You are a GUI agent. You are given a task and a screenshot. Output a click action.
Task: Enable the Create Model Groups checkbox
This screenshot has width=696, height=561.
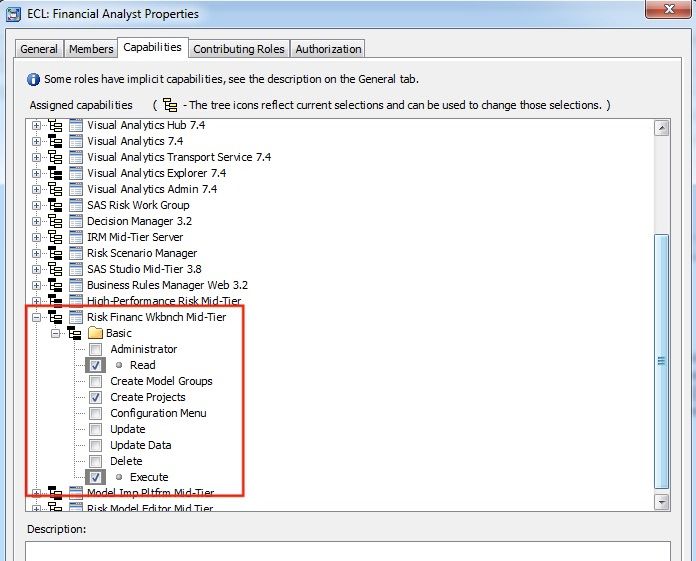pyautogui.click(x=95, y=382)
